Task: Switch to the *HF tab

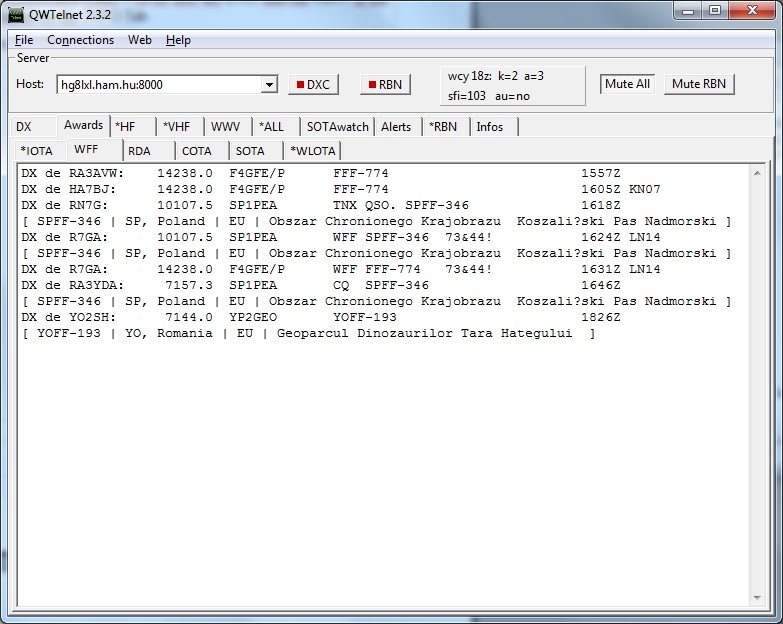Action: 126,127
